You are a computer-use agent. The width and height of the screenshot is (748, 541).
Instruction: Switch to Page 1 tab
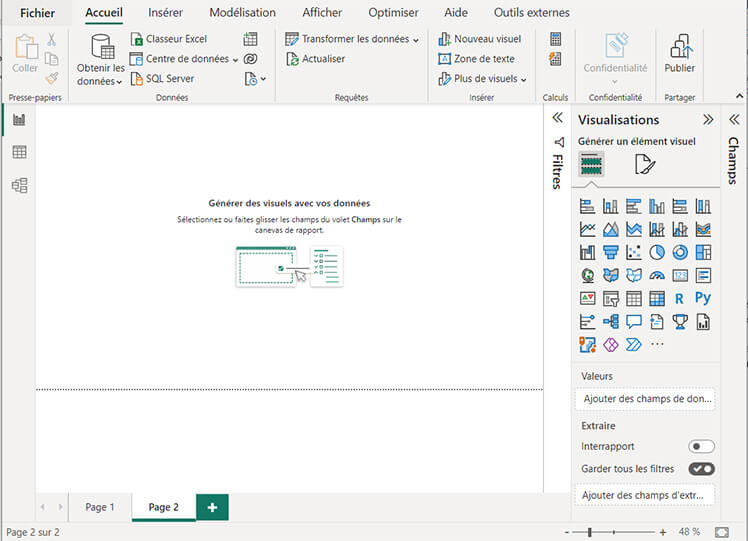click(x=100, y=507)
